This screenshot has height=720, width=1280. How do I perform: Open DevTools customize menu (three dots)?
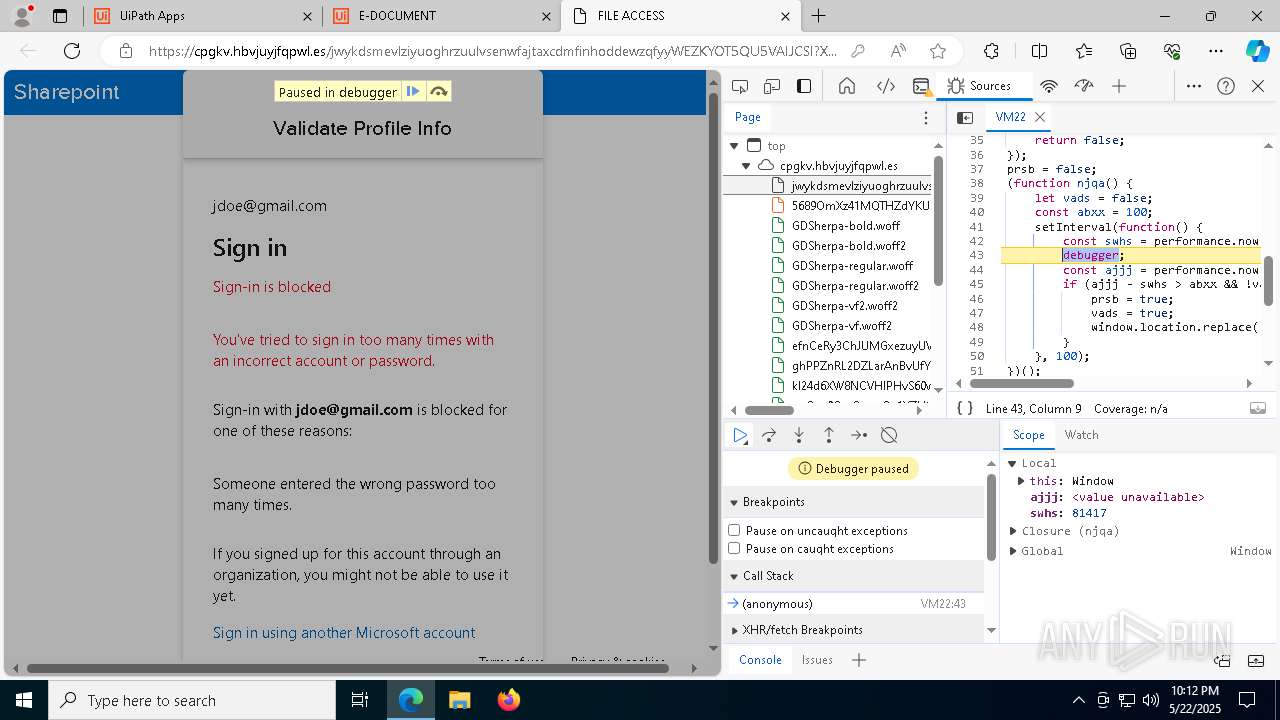click(x=1194, y=86)
